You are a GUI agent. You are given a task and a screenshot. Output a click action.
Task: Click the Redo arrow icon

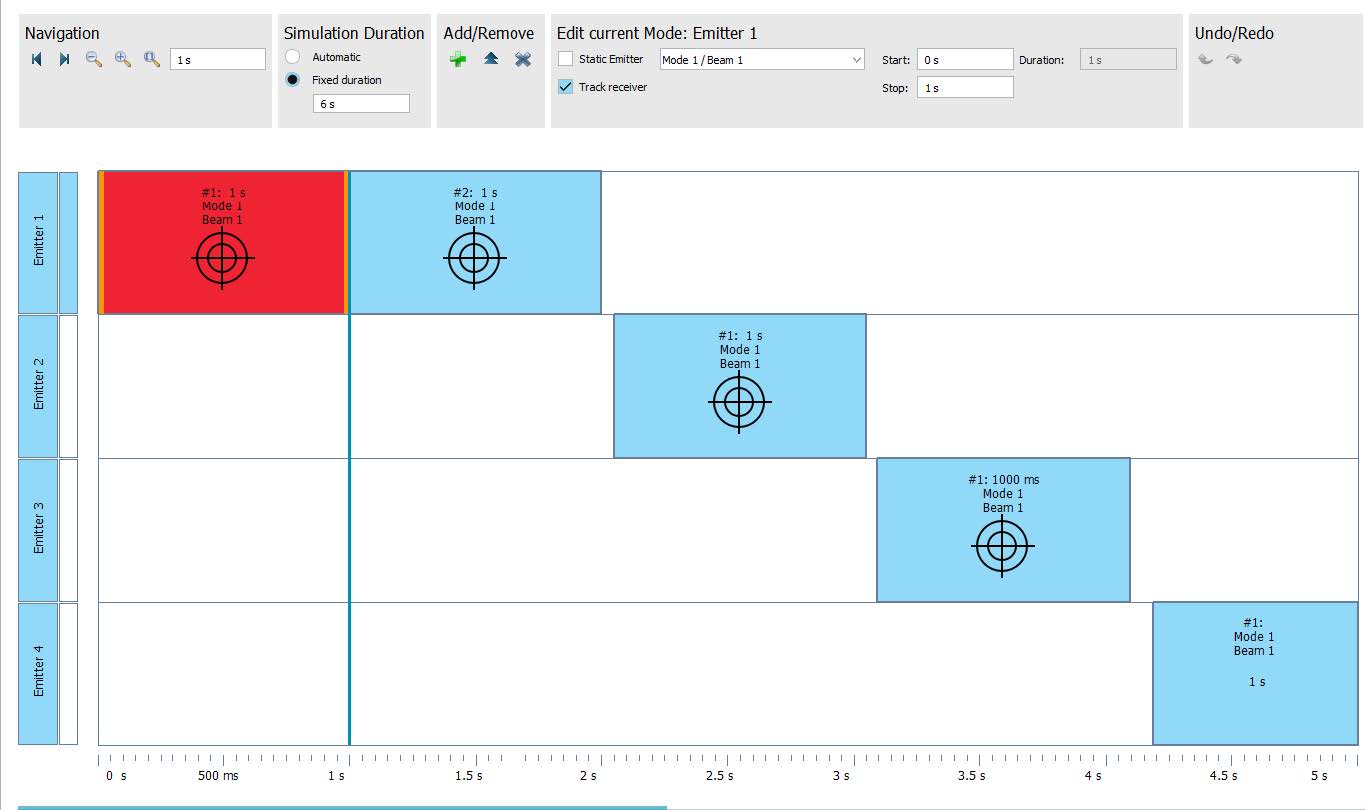point(1234,60)
